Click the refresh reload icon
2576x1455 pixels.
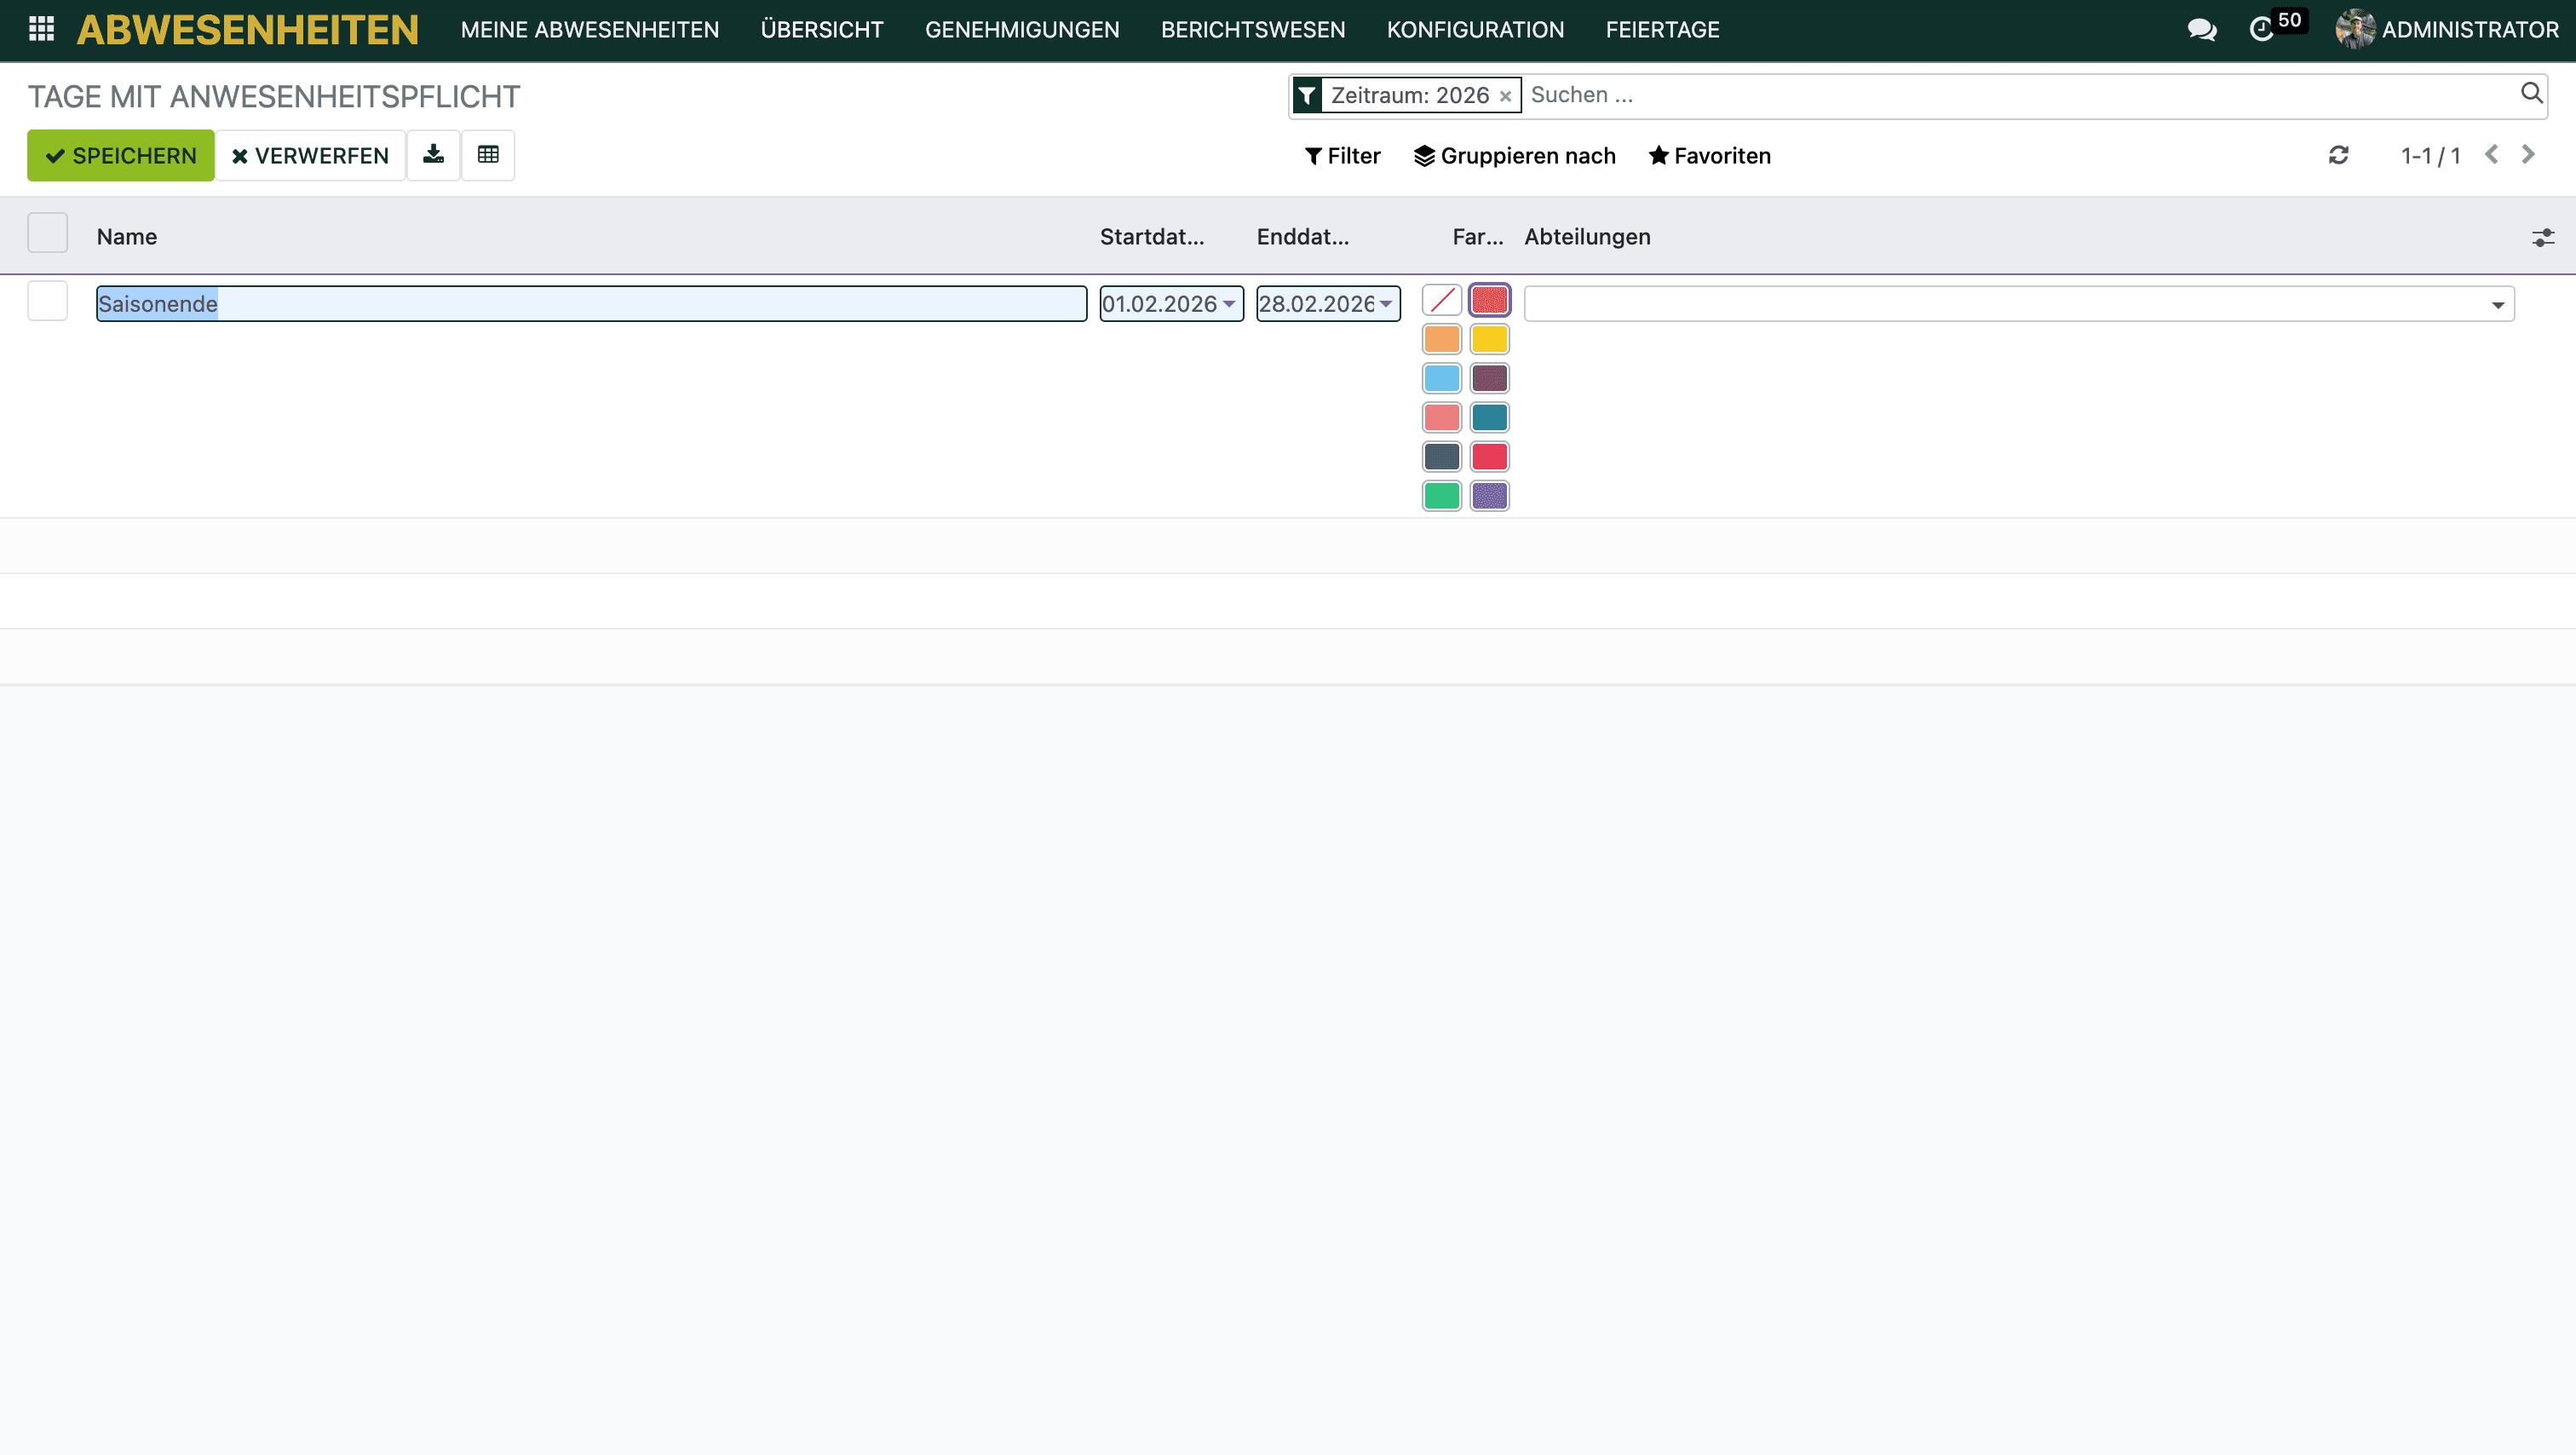(x=2338, y=155)
